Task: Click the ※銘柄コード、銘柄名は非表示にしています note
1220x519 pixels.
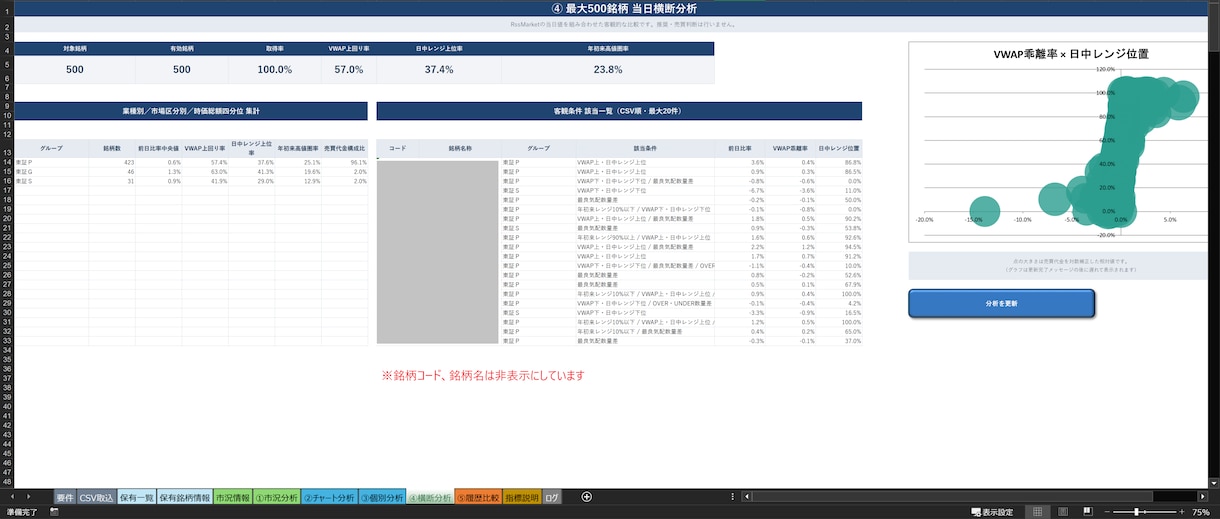Action: 482,376
